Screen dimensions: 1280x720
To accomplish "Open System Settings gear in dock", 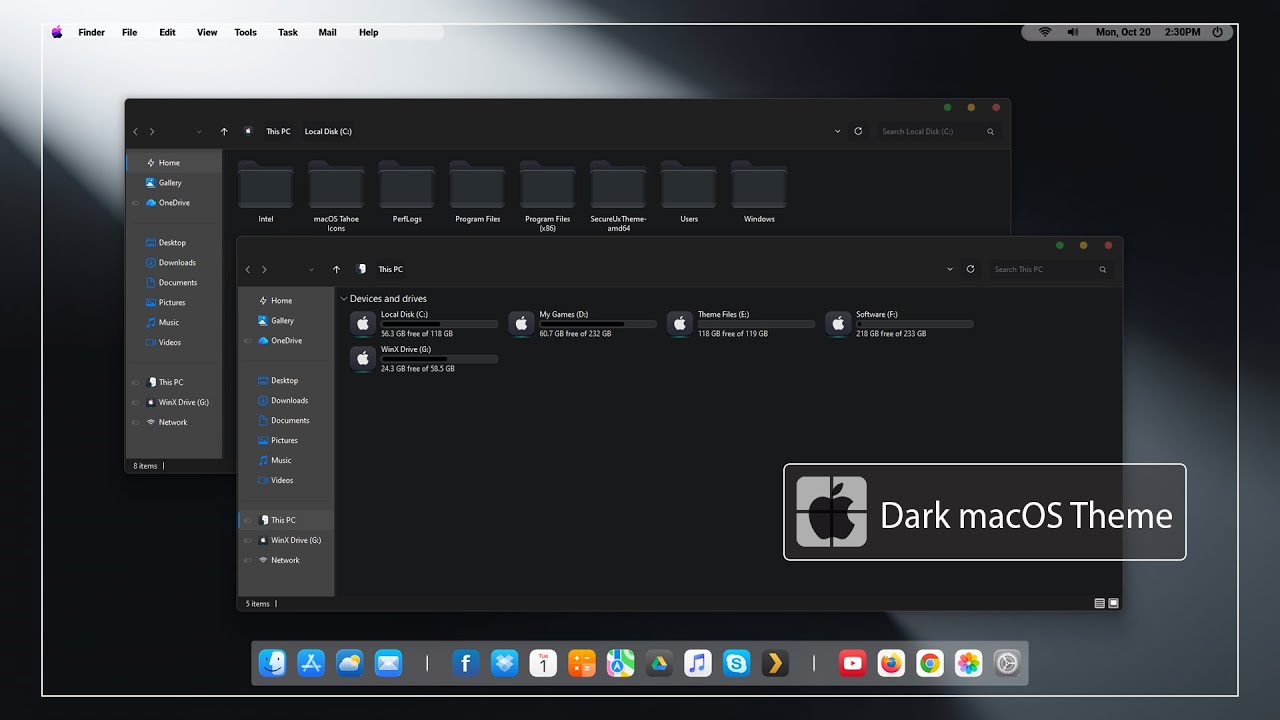I will 1008,663.
